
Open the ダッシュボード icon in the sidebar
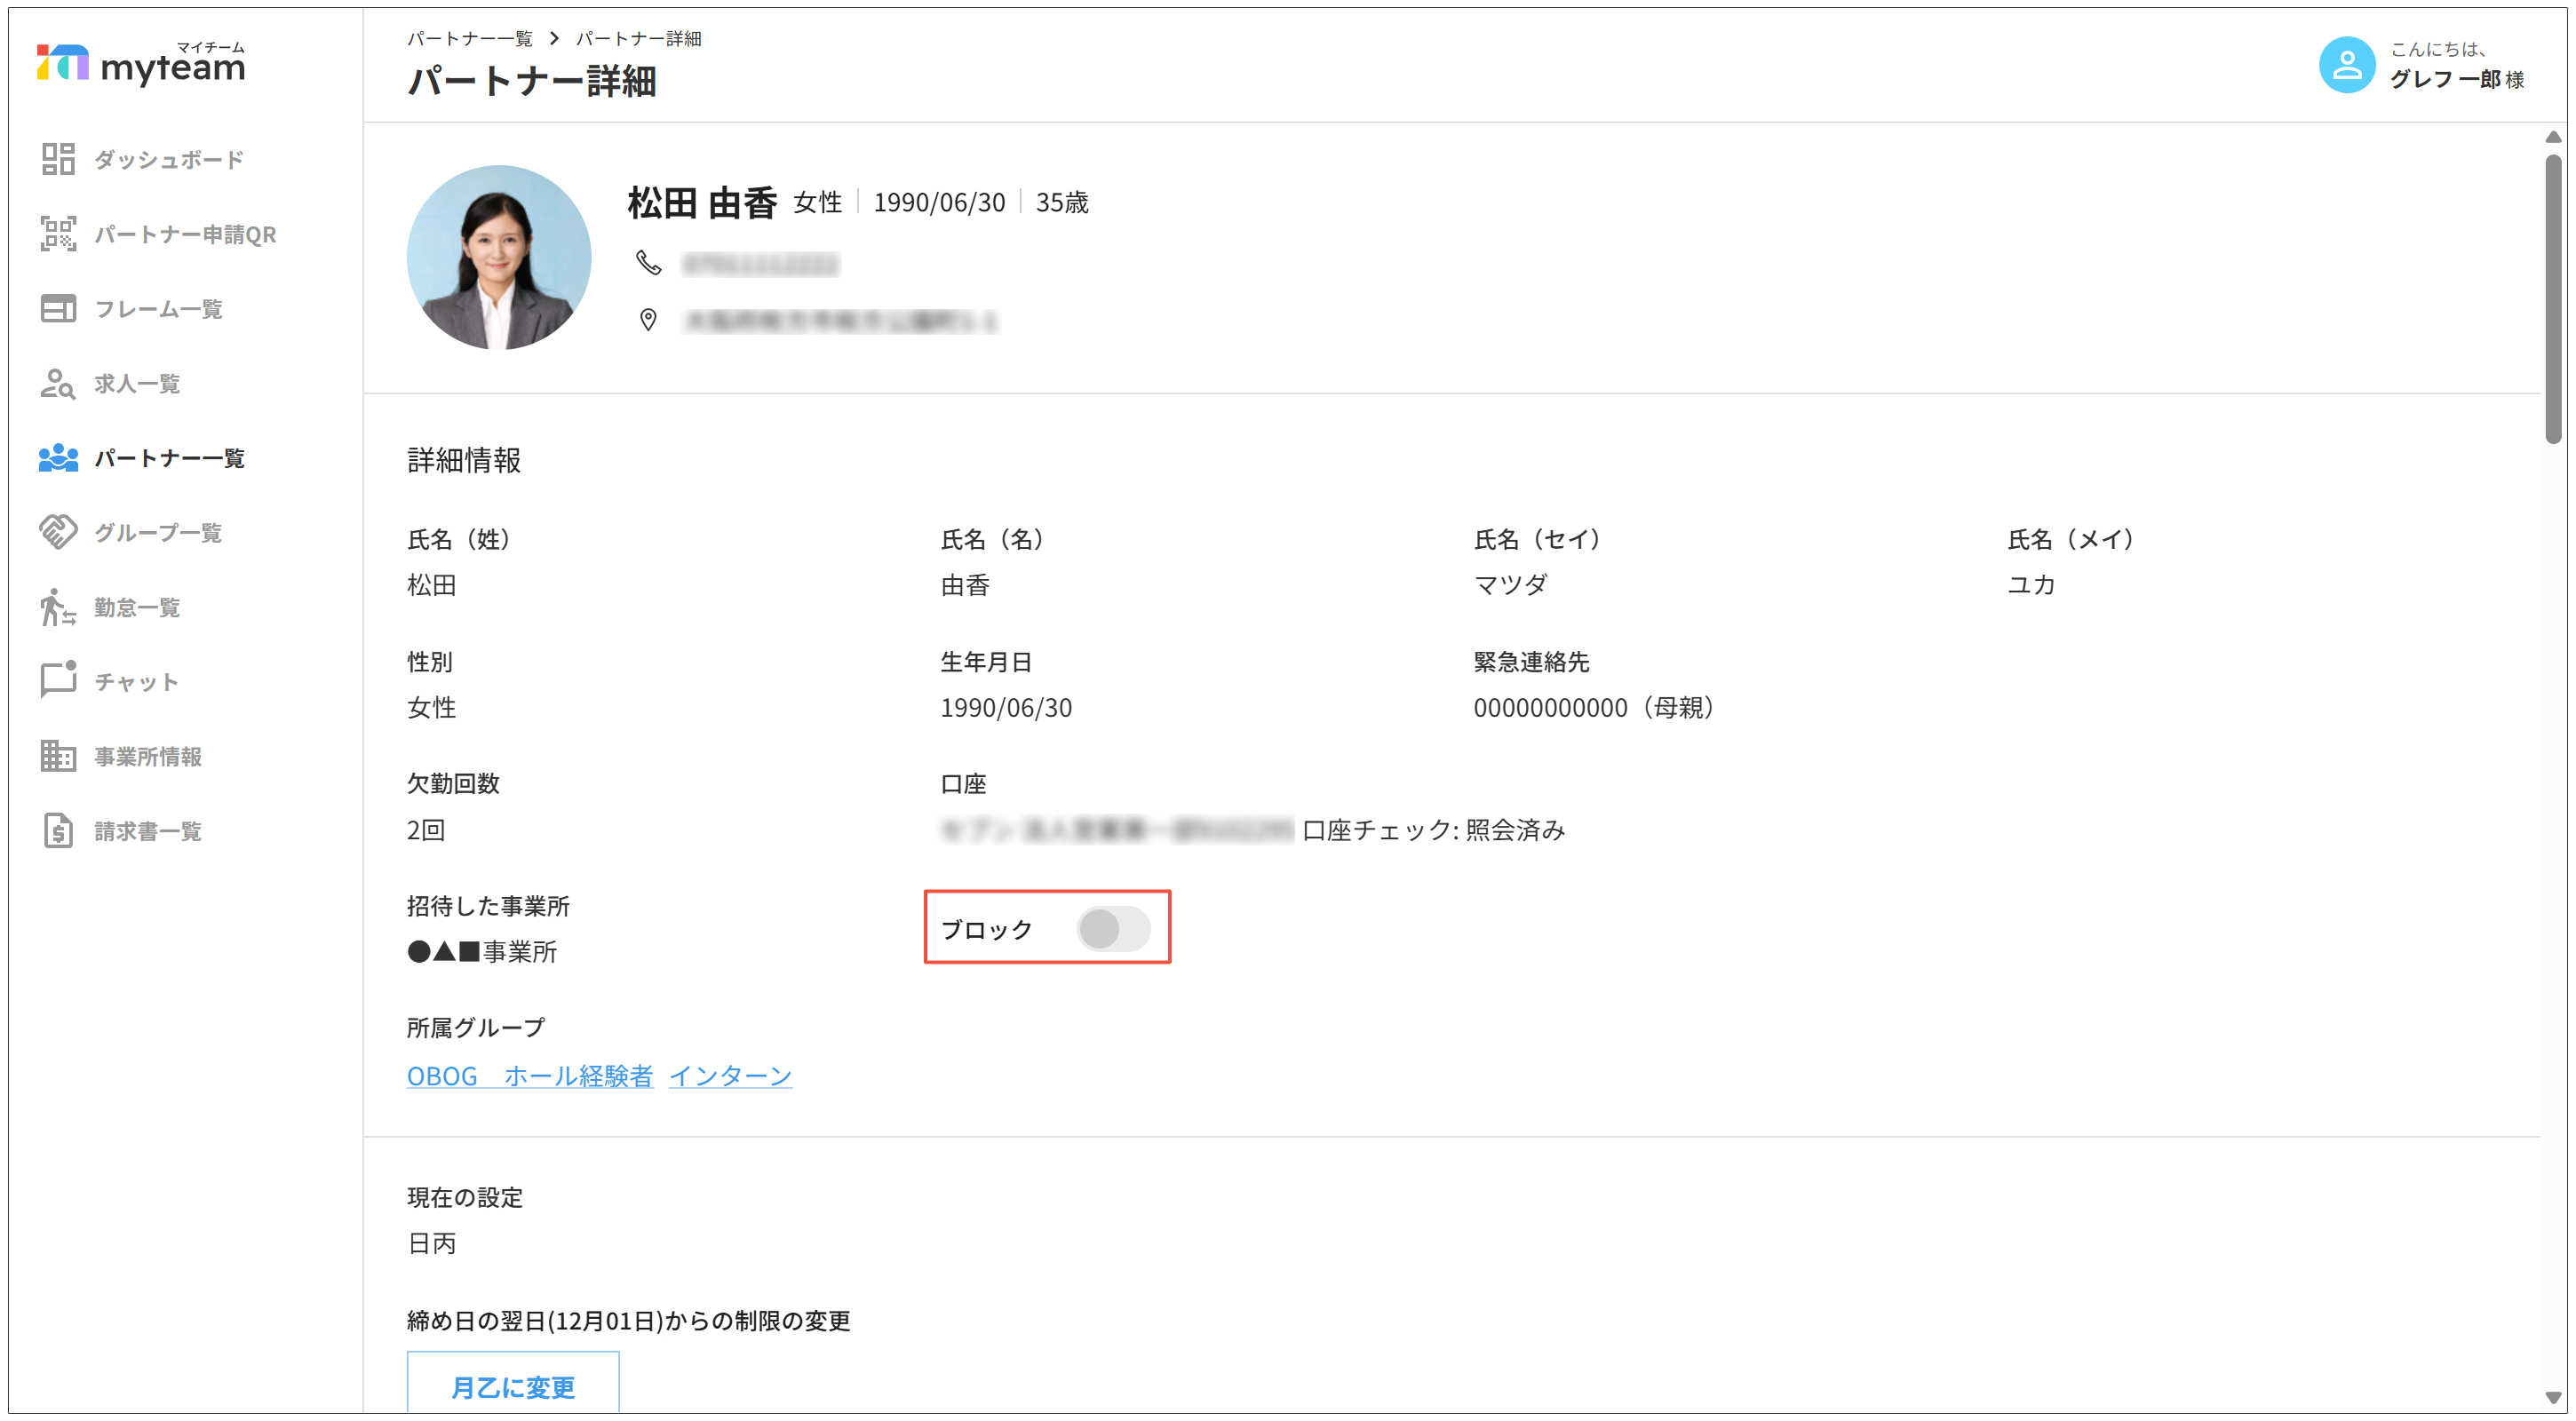[x=57, y=158]
